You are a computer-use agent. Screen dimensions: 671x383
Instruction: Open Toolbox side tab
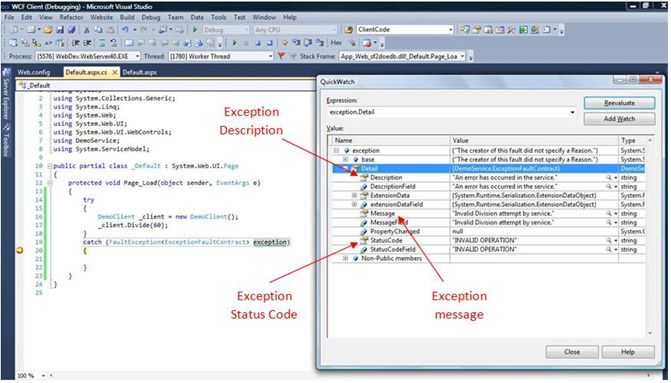(6, 139)
